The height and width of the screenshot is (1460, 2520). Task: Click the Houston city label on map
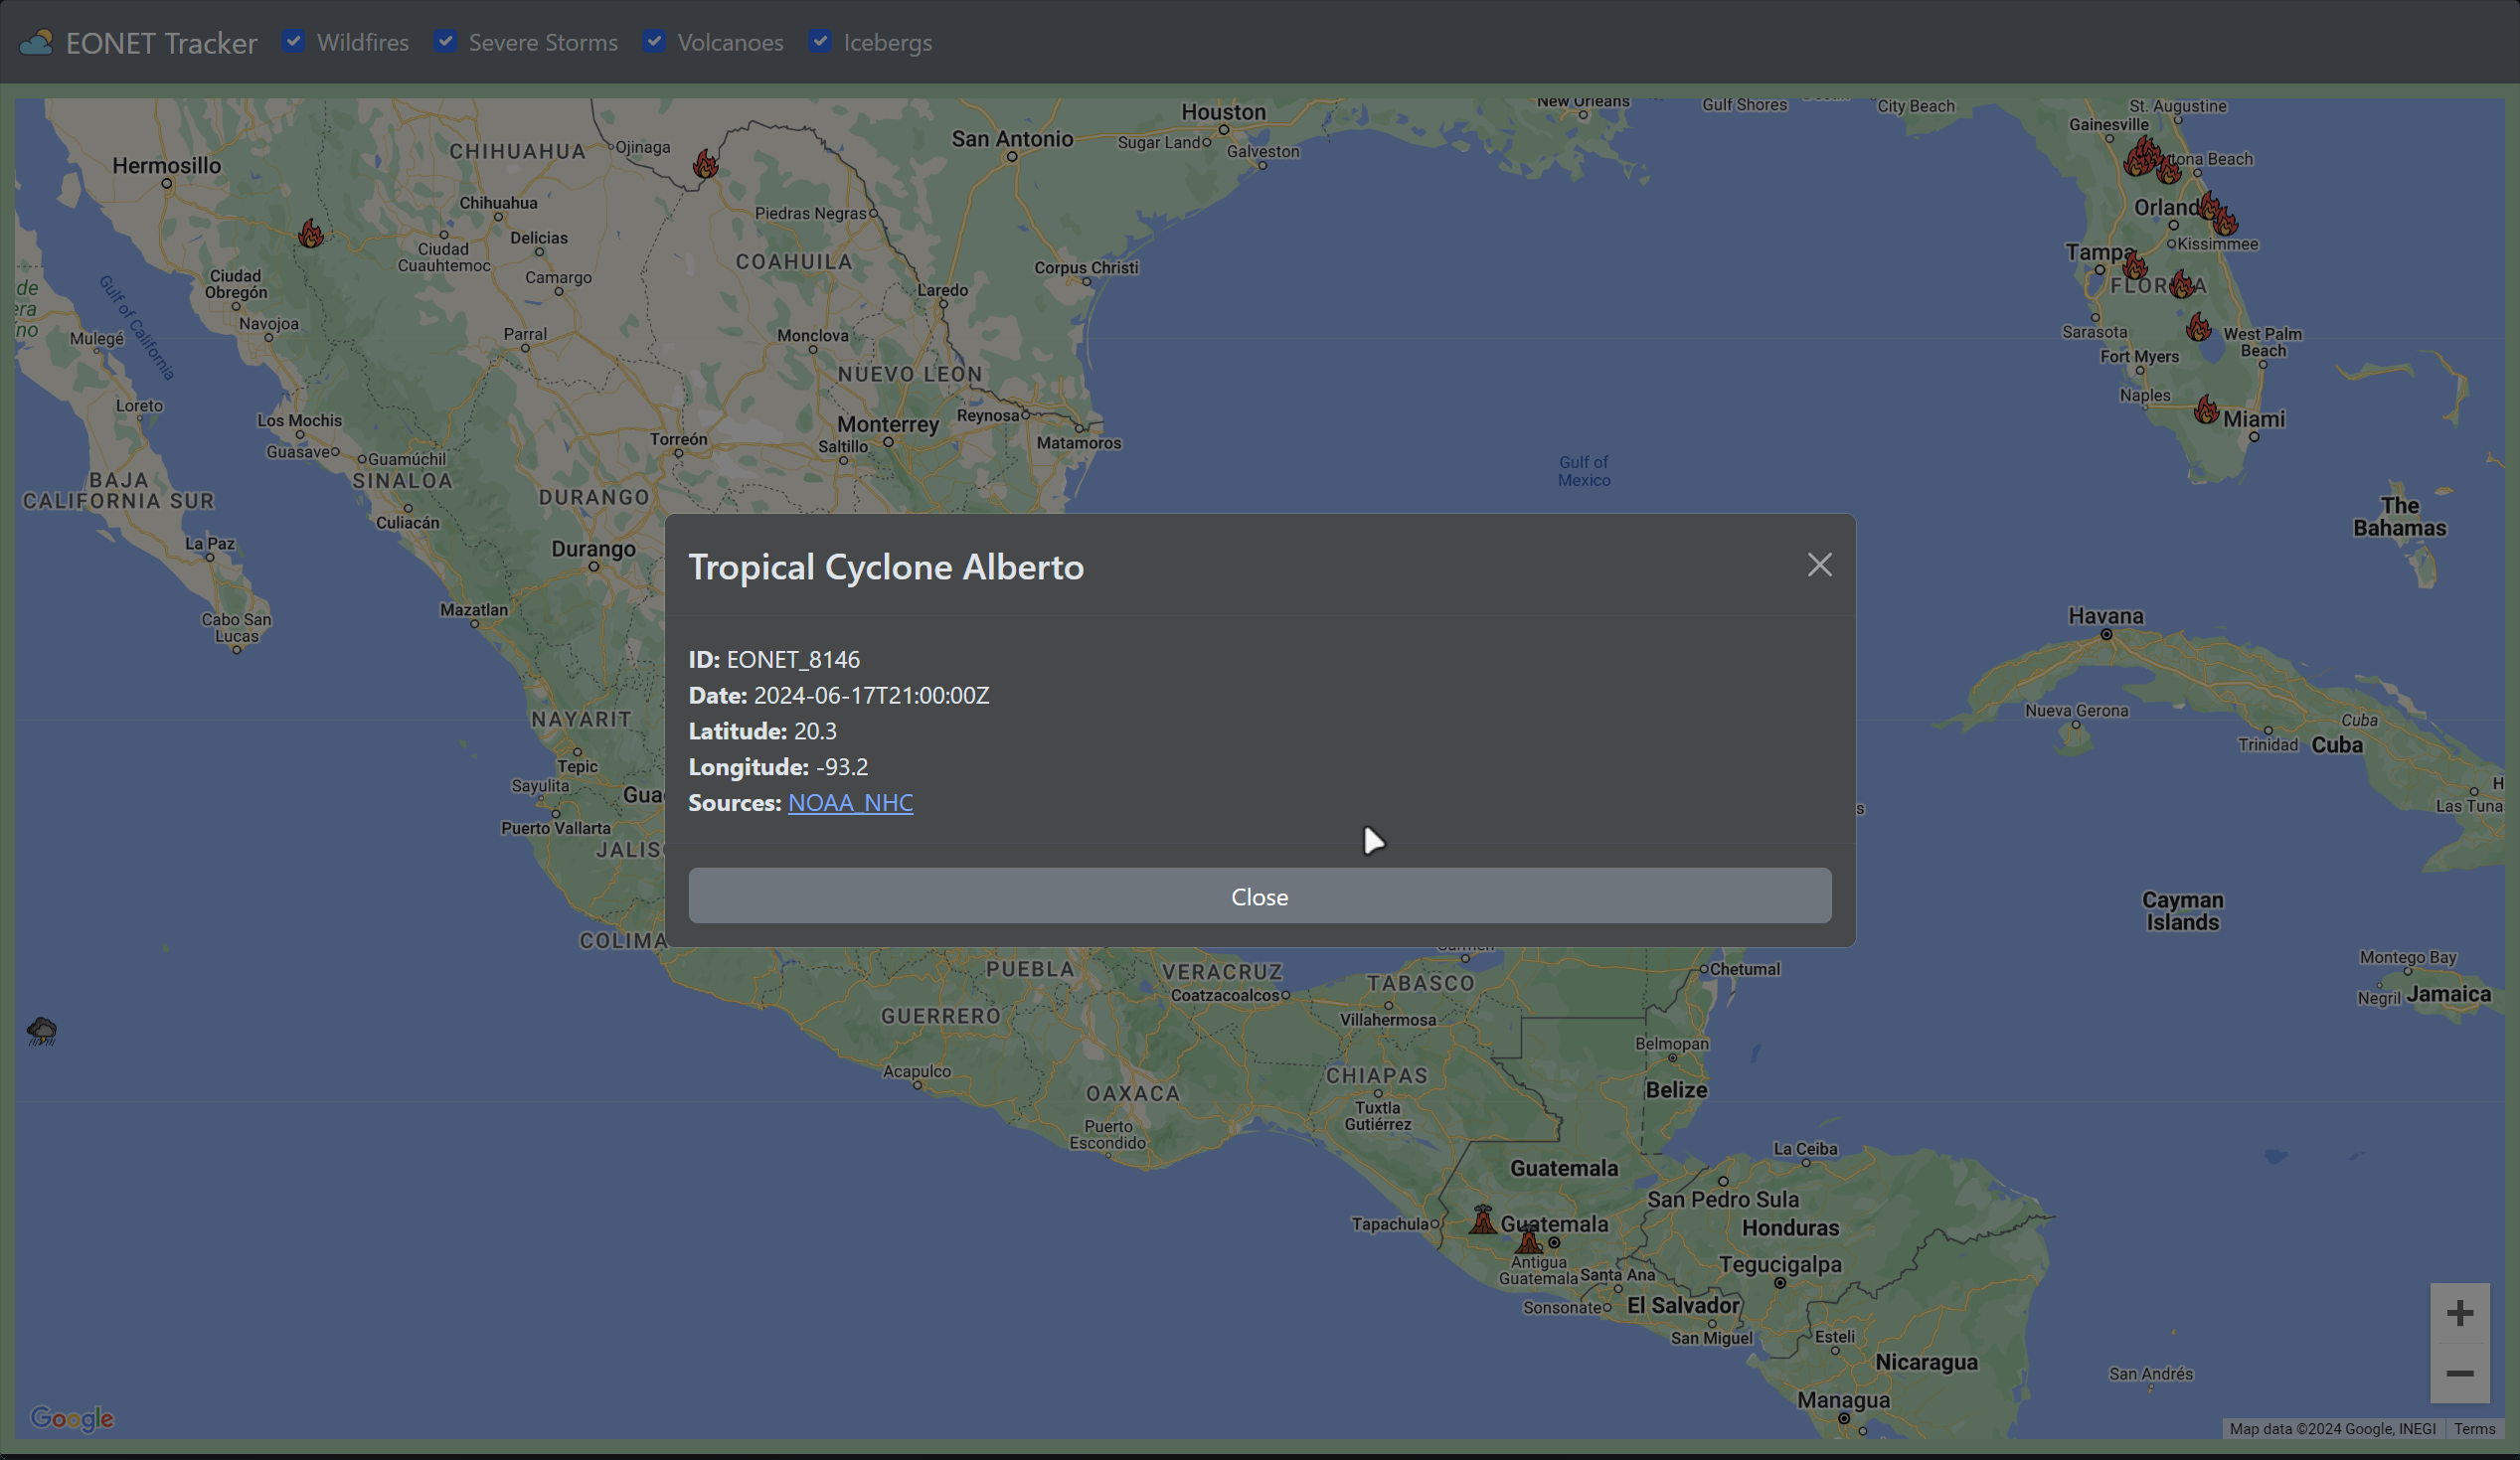[x=1223, y=112]
